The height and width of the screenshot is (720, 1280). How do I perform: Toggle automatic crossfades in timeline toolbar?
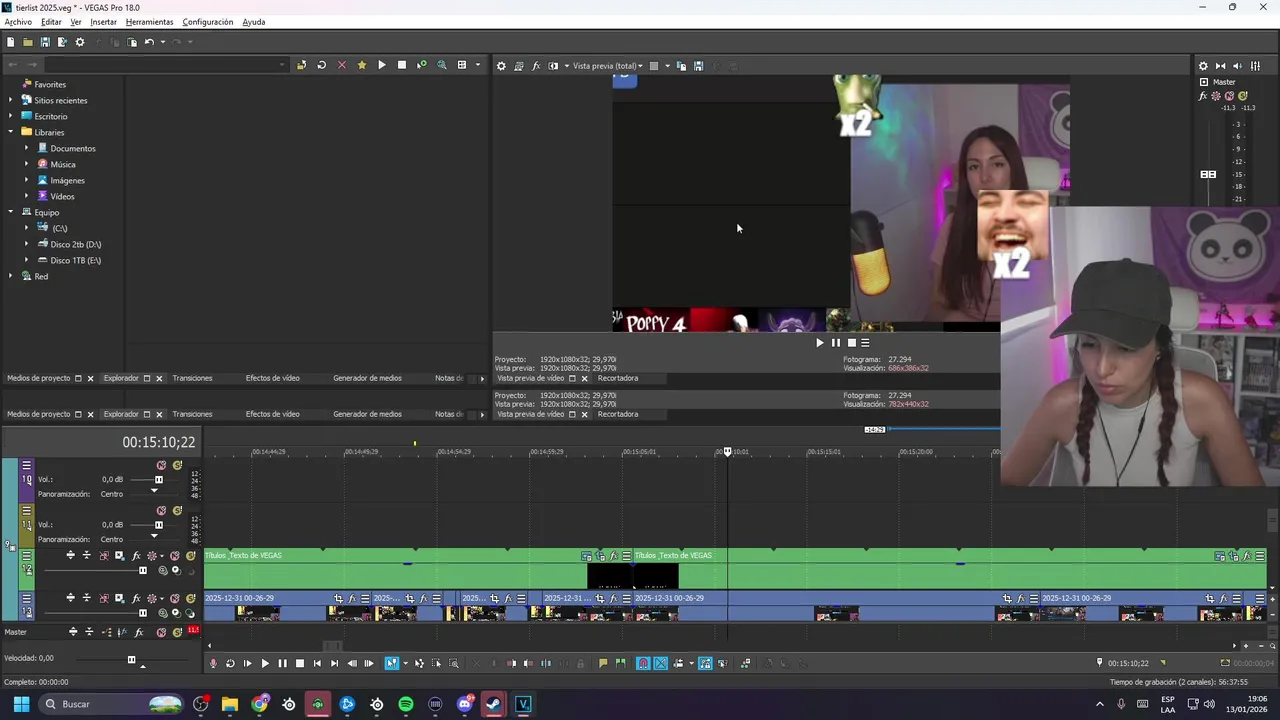(x=660, y=663)
